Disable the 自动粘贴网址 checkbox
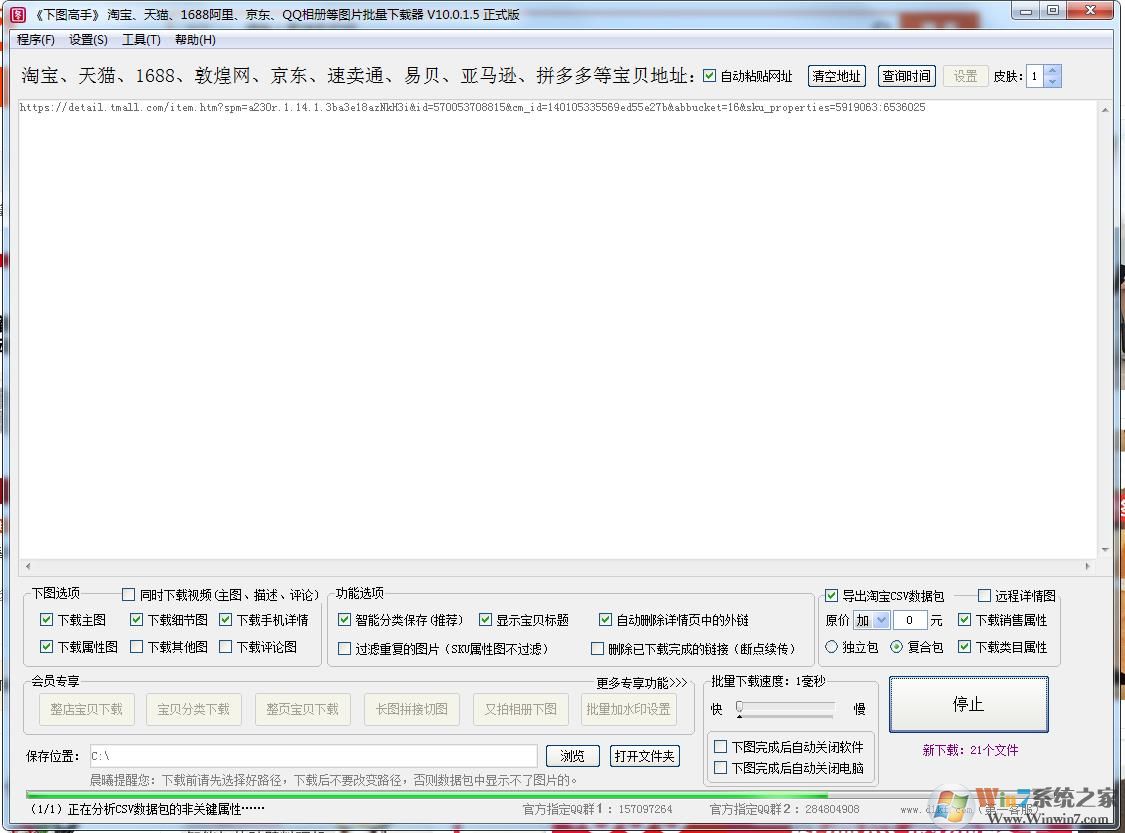This screenshot has width=1125, height=833. click(709, 75)
